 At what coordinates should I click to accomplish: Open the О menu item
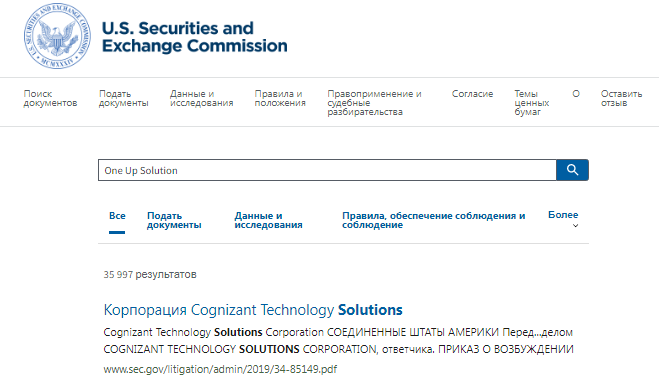(576, 94)
